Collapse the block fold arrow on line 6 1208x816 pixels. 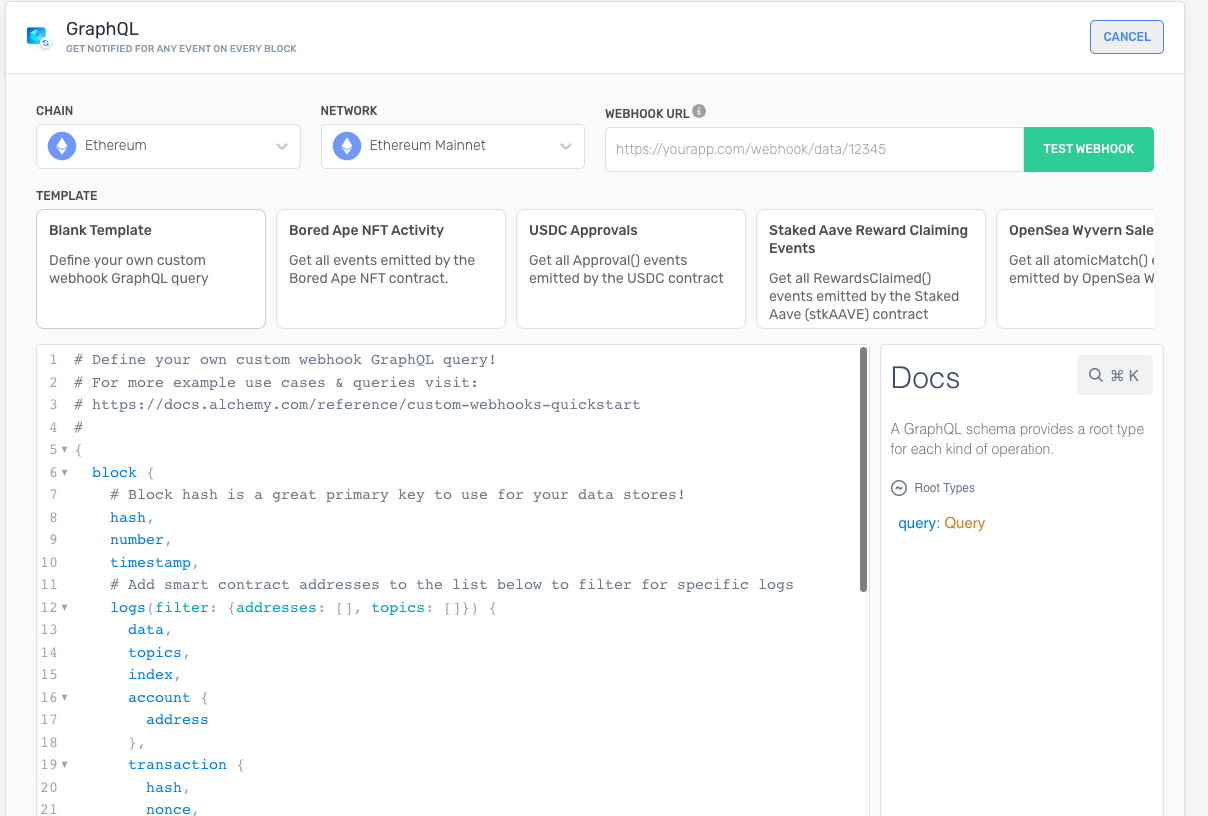(x=65, y=472)
